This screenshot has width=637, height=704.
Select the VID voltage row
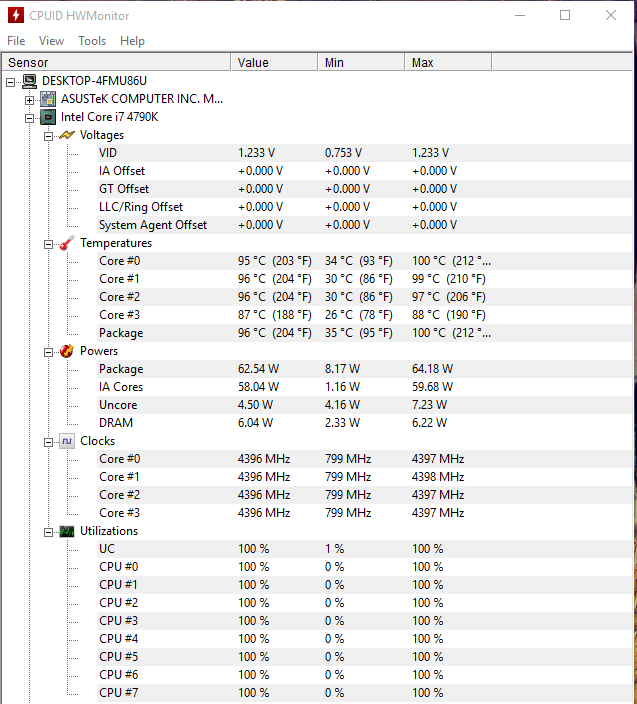pos(365,153)
